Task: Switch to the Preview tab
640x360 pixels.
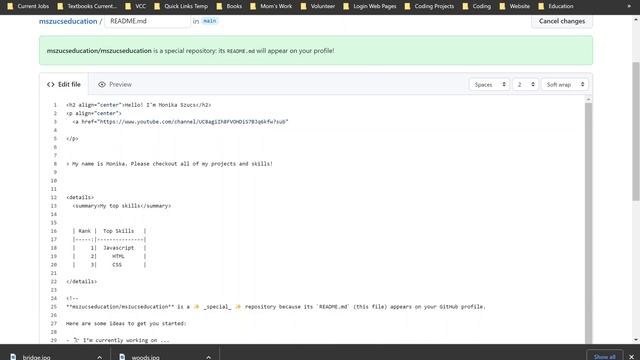Action: pyautogui.click(x=115, y=84)
